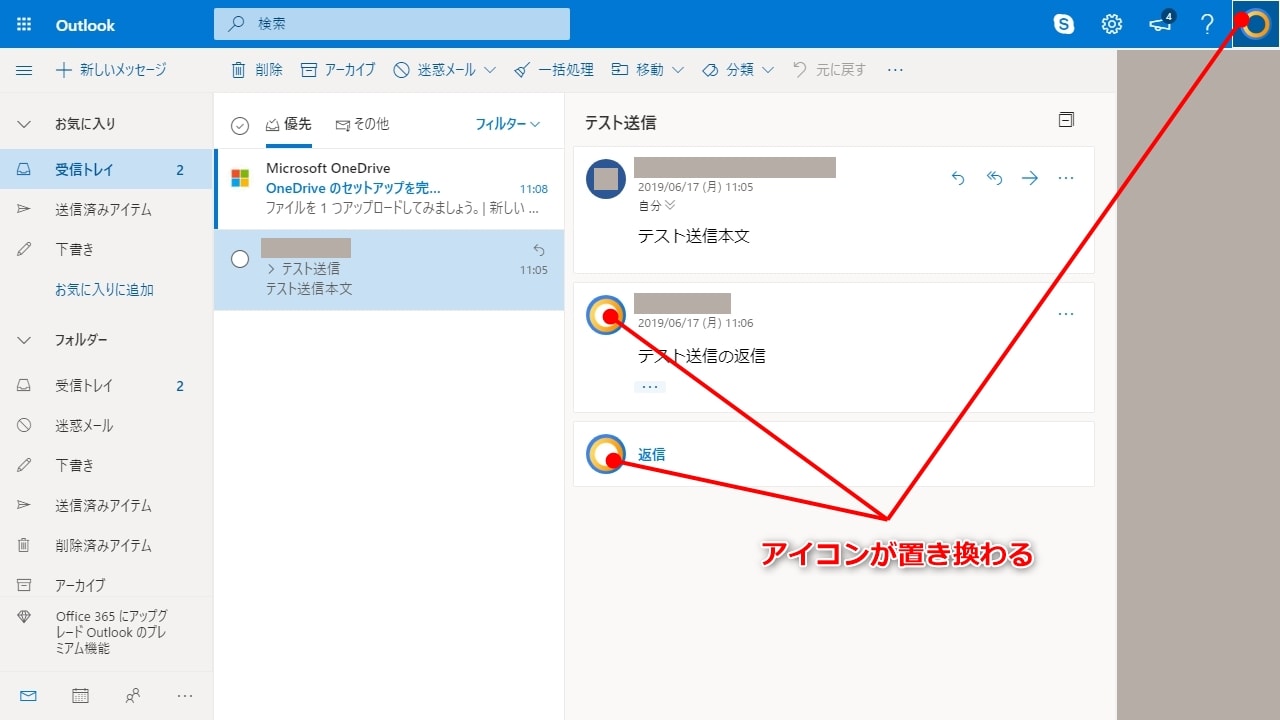
Task: Toggle the hamburger navigation pane button
Action: pos(24,70)
